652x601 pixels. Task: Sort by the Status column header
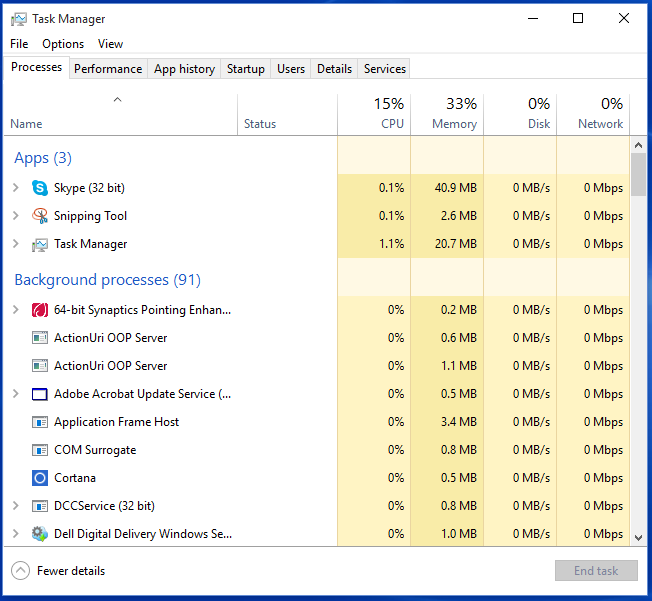287,115
